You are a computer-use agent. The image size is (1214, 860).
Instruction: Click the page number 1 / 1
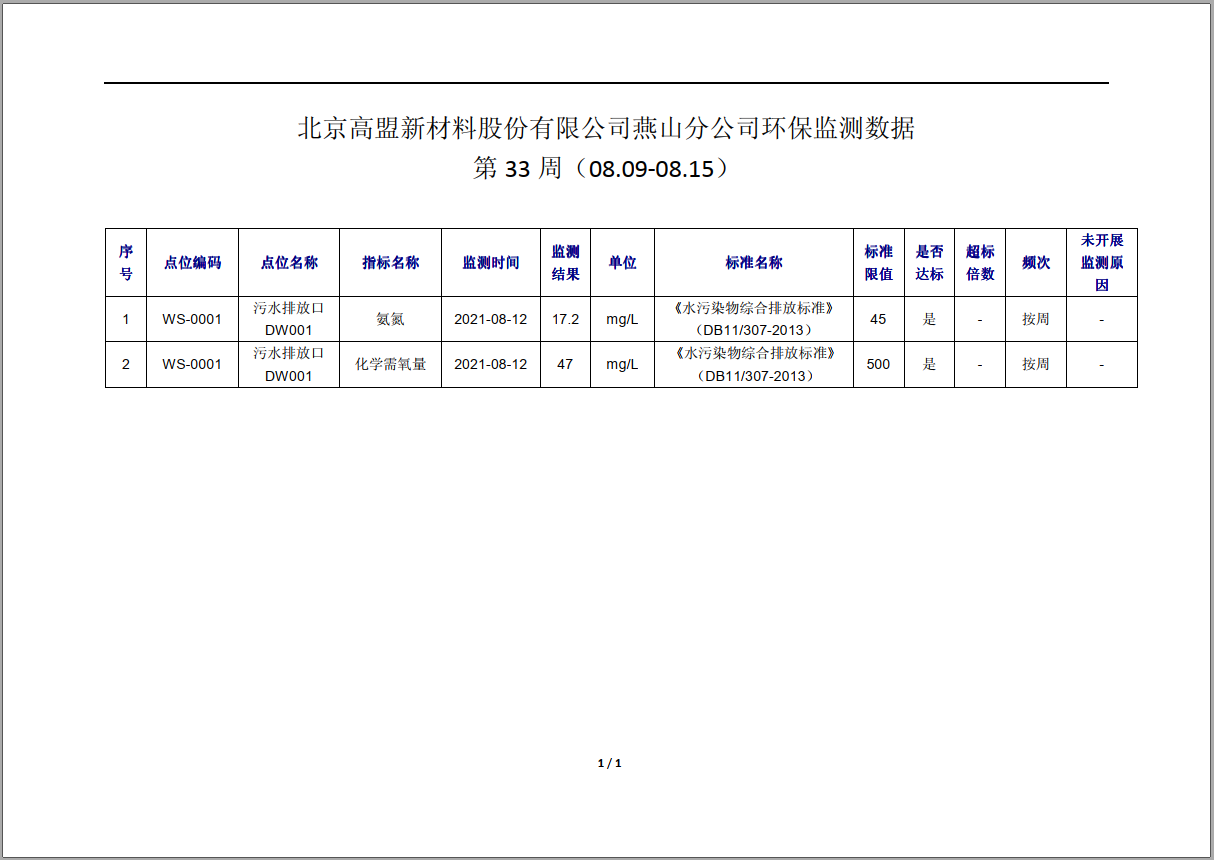click(x=610, y=763)
